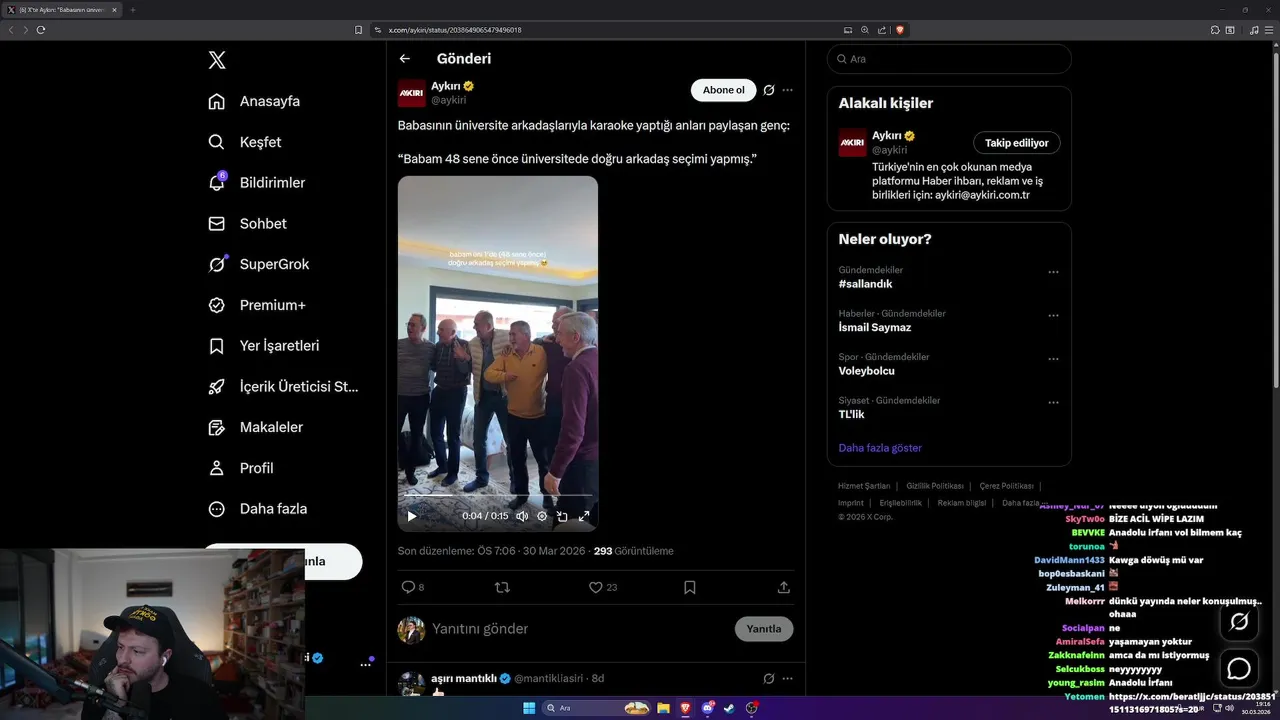Open Premium+ page
Image resolution: width=1280 pixels, height=720 pixels.
(257, 305)
